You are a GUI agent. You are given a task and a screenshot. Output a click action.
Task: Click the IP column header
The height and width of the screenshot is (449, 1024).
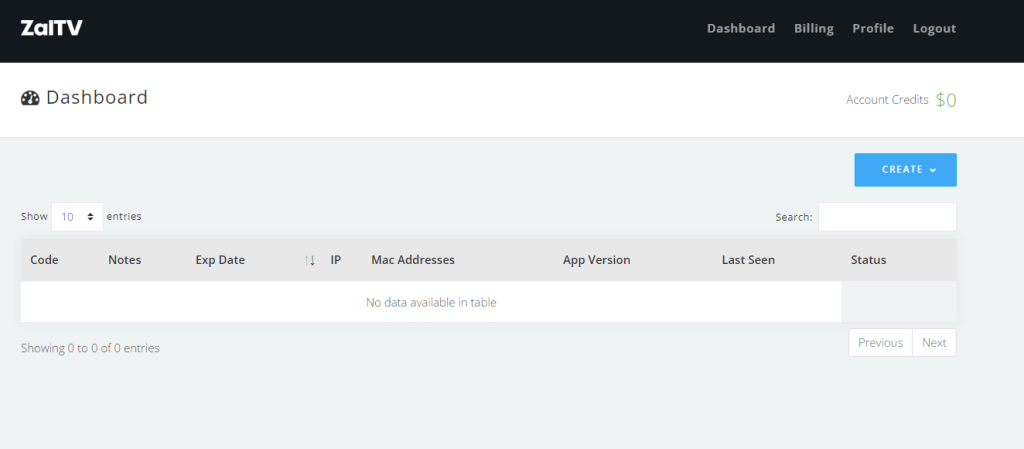(337, 260)
